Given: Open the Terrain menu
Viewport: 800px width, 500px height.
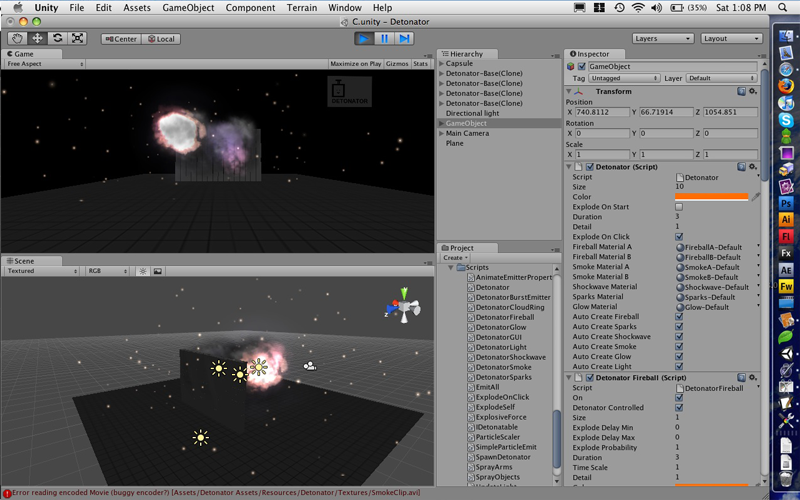Looking at the screenshot, I should pos(301,7).
